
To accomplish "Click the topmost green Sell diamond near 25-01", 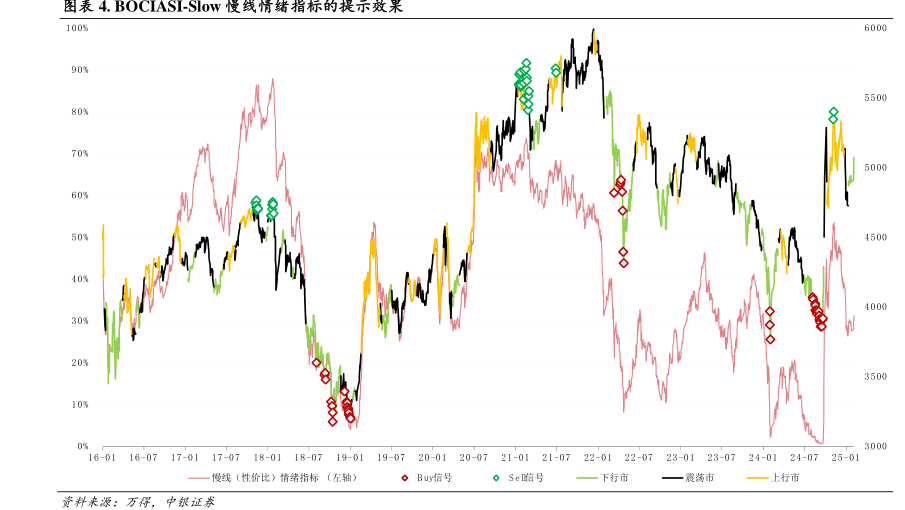I will point(833,112).
